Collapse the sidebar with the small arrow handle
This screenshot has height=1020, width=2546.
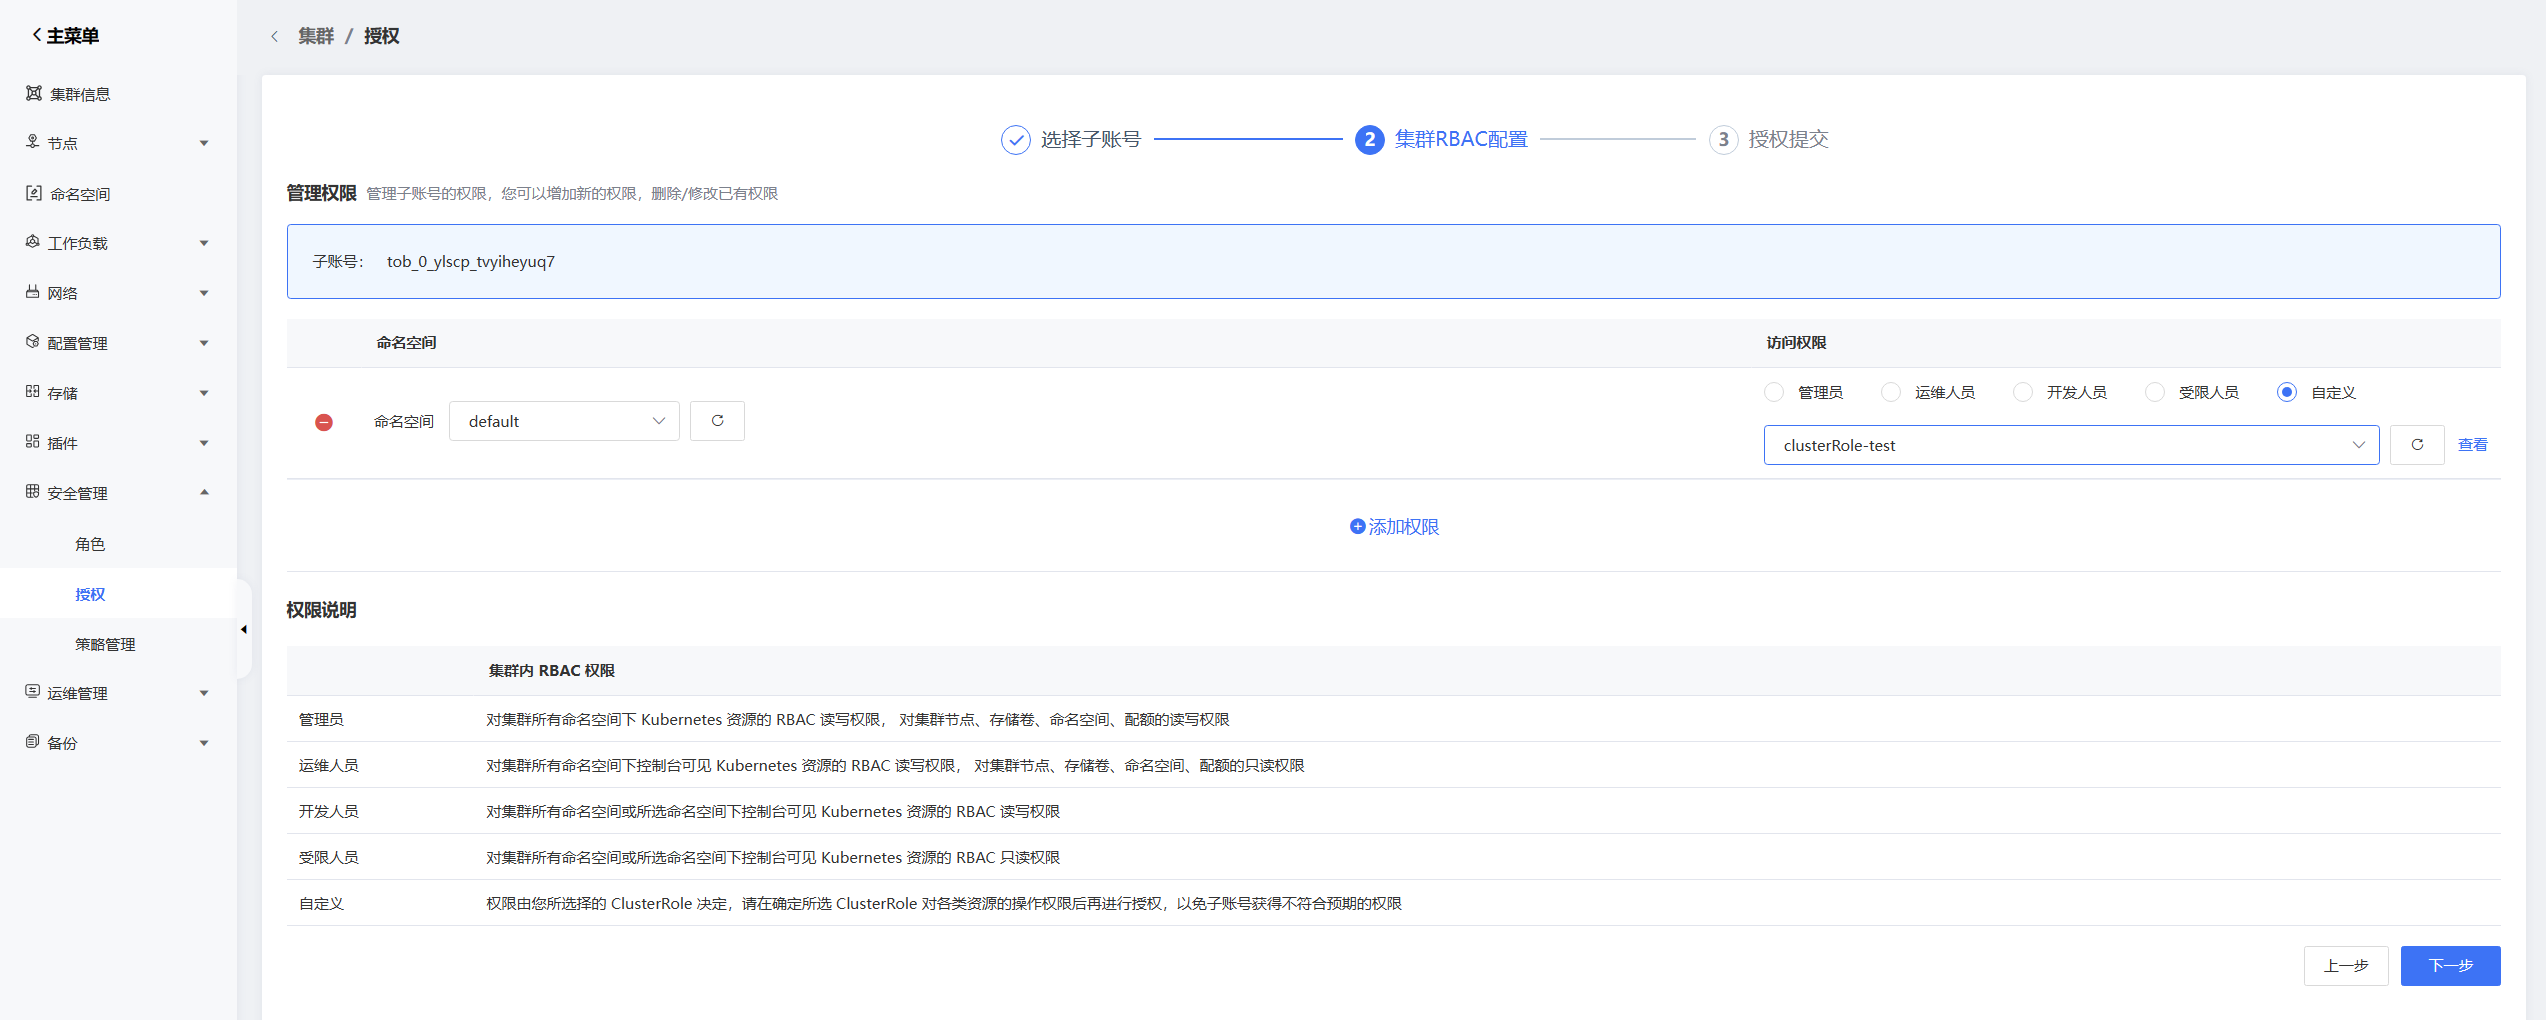[244, 629]
